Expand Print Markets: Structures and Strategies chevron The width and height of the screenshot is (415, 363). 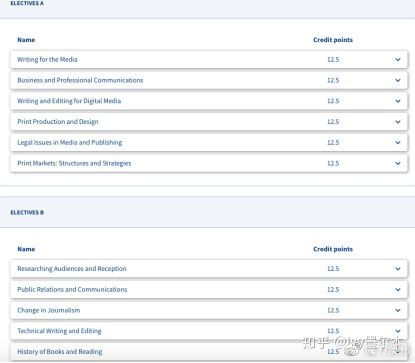pos(398,163)
